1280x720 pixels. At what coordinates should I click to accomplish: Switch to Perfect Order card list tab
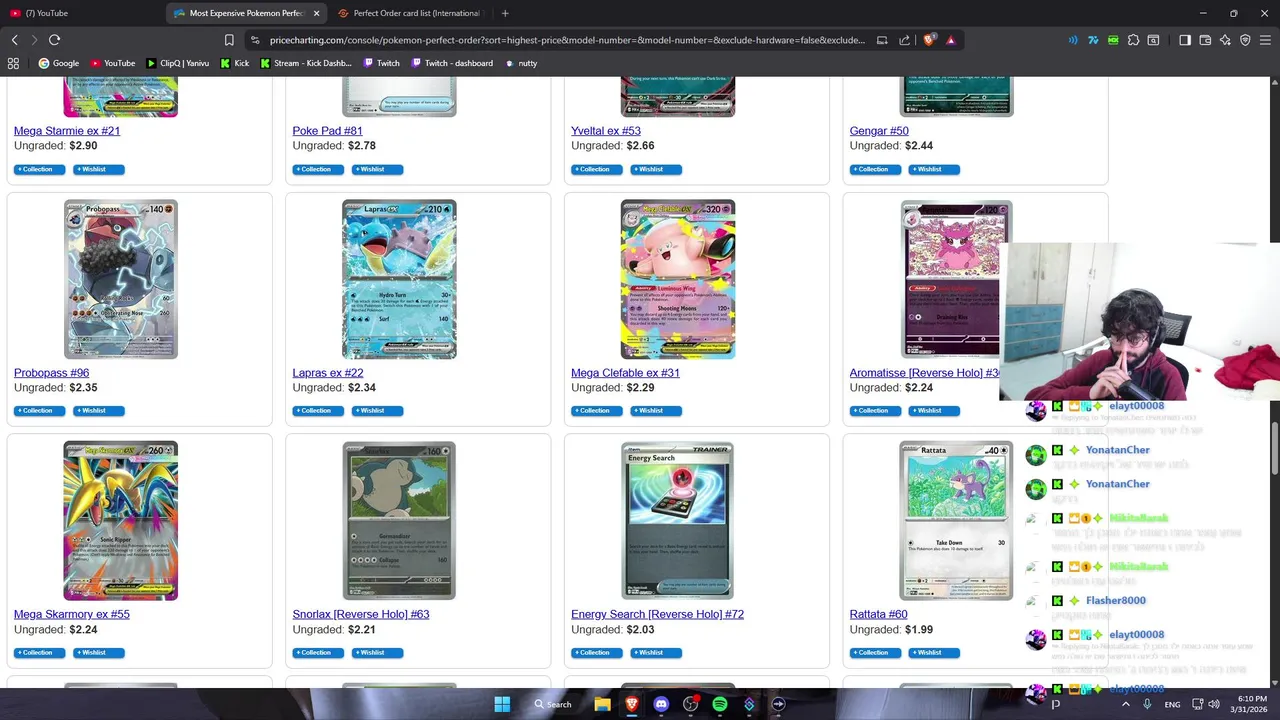410,13
